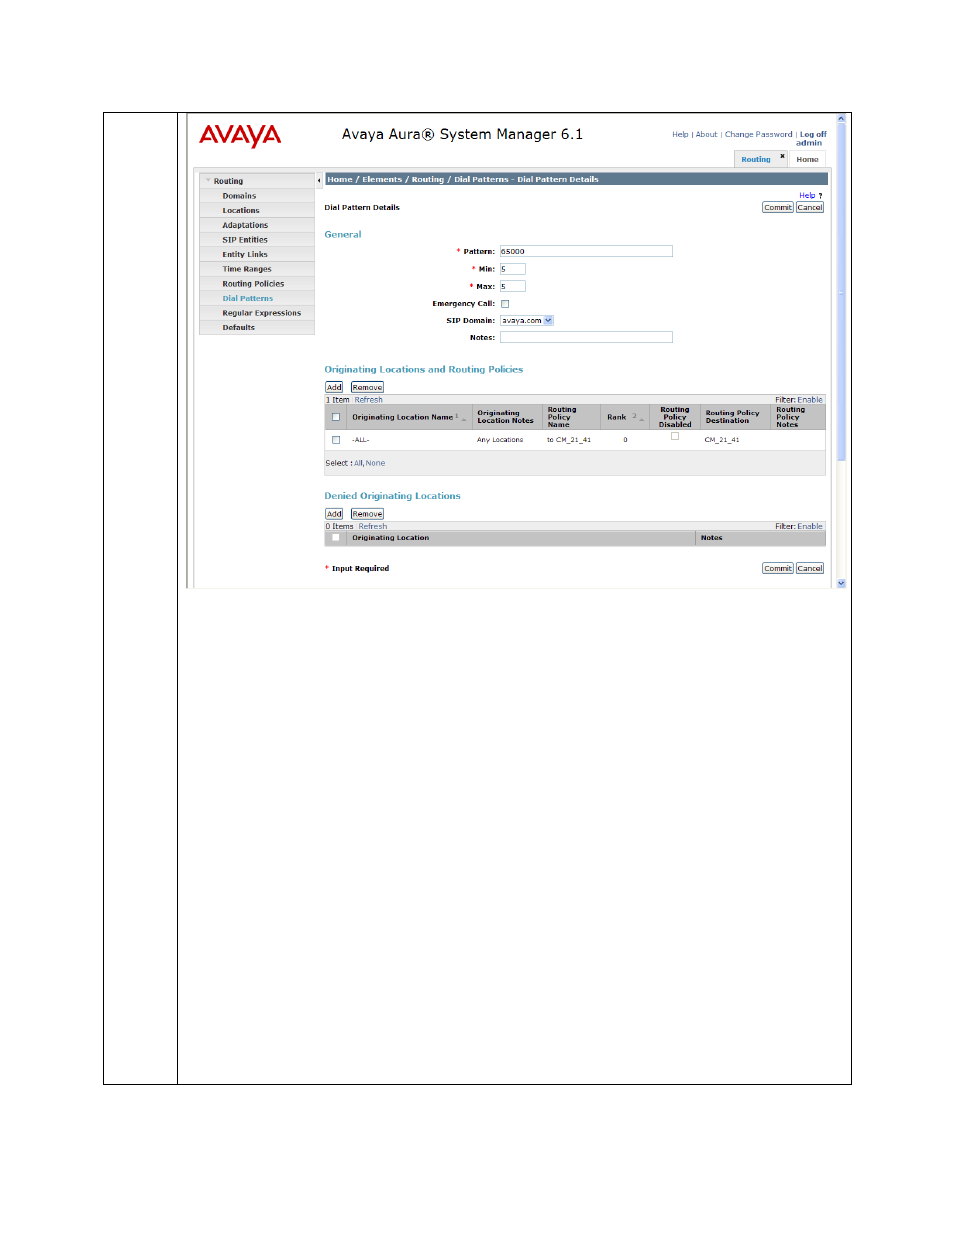The image size is (954, 1235).
Task: Open Domains in the Routing menu
Action: coord(239,196)
